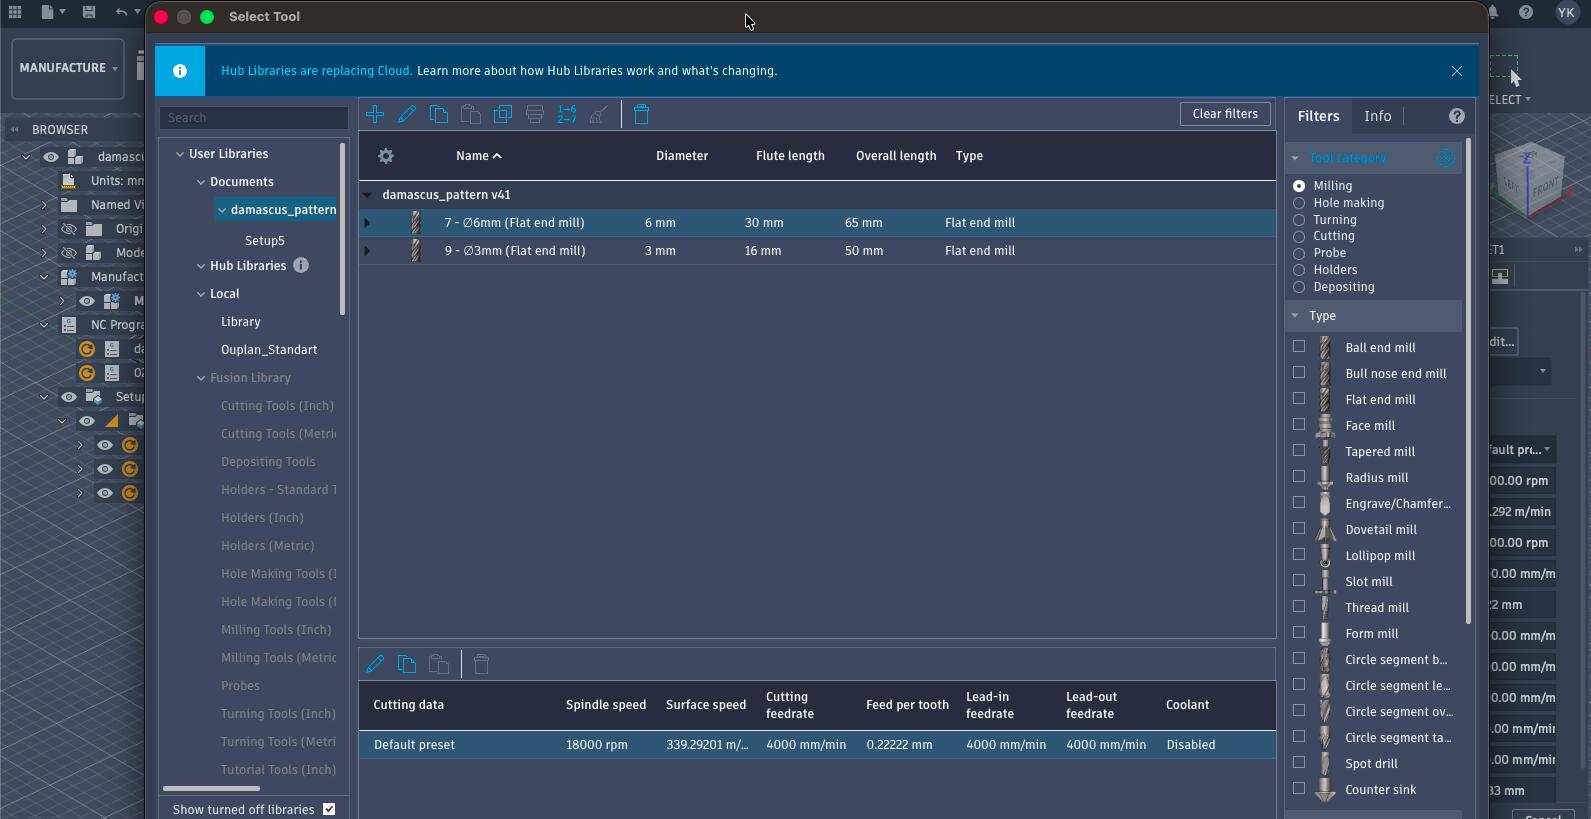Click the 6mm flat end mill tool thumbnail
The height and width of the screenshot is (819, 1591).
(415, 223)
